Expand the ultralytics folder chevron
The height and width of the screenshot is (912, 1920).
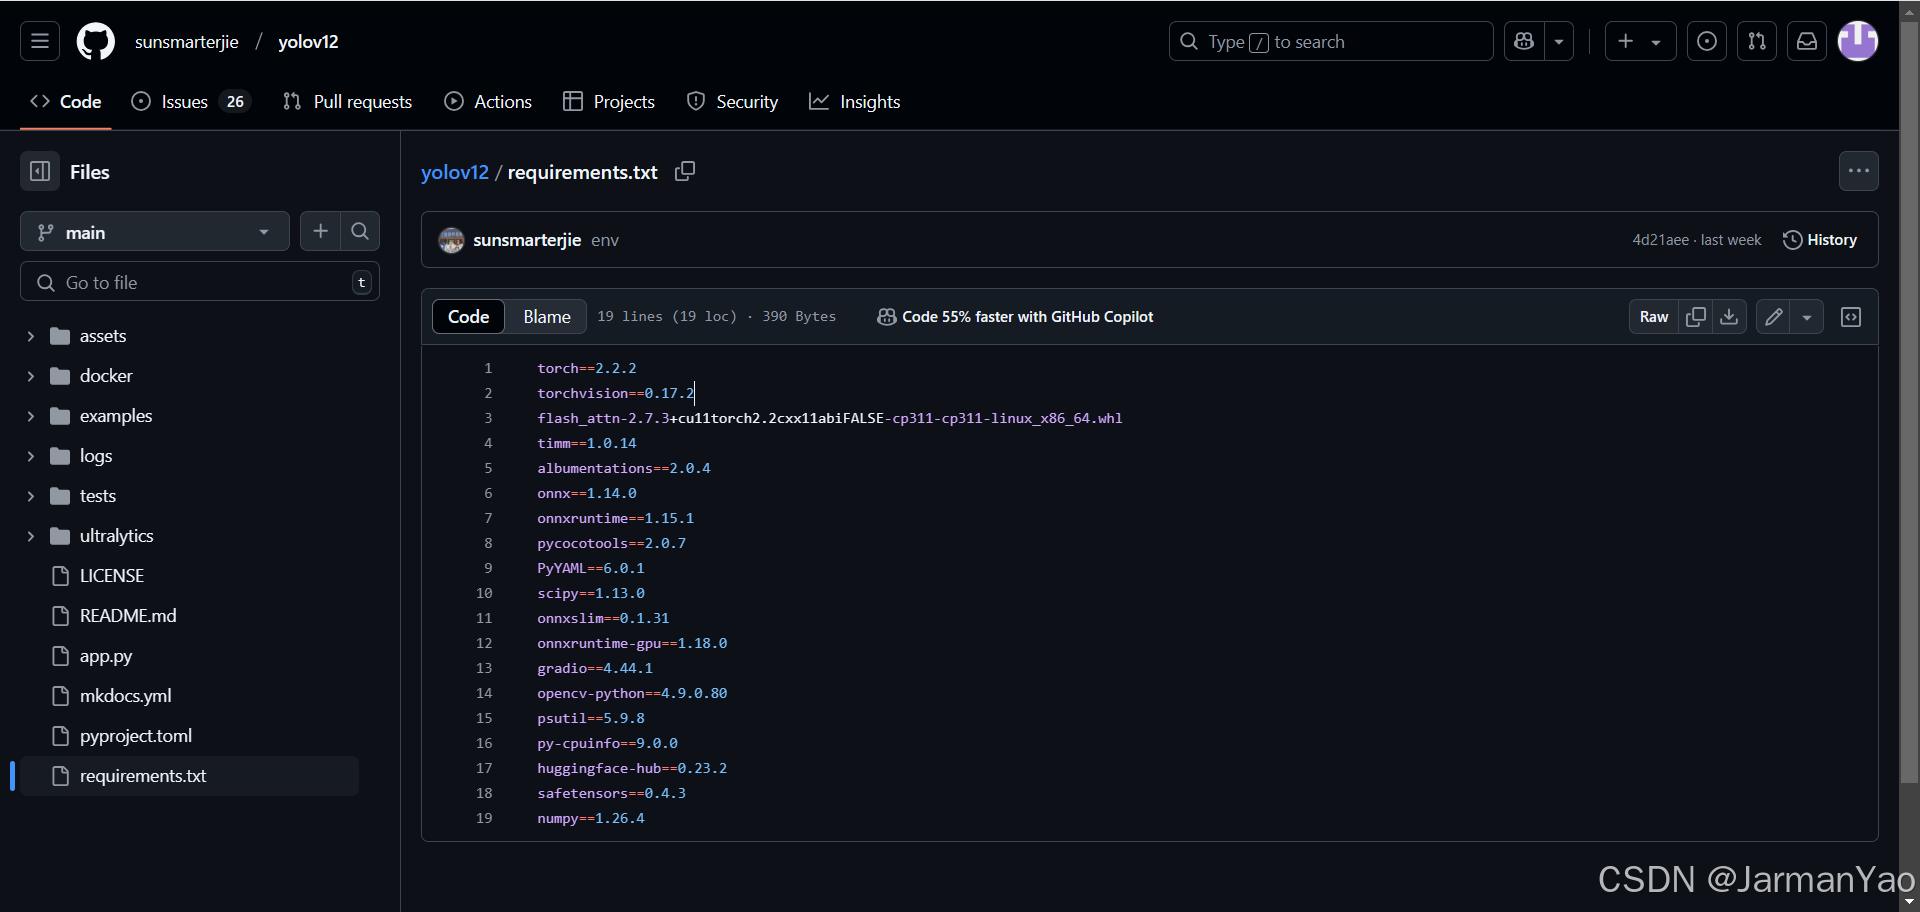pyautogui.click(x=31, y=536)
